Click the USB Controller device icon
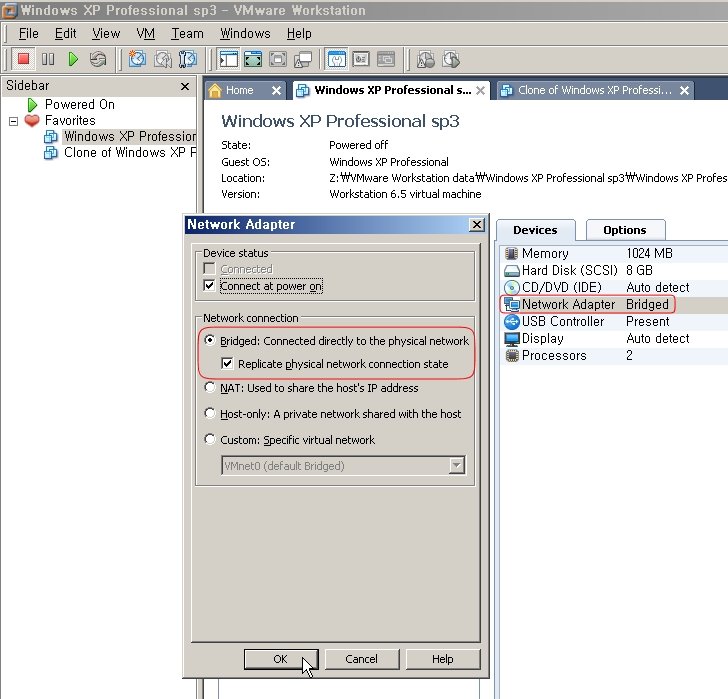Viewport: 728px width, 699px height. point(512,321)
